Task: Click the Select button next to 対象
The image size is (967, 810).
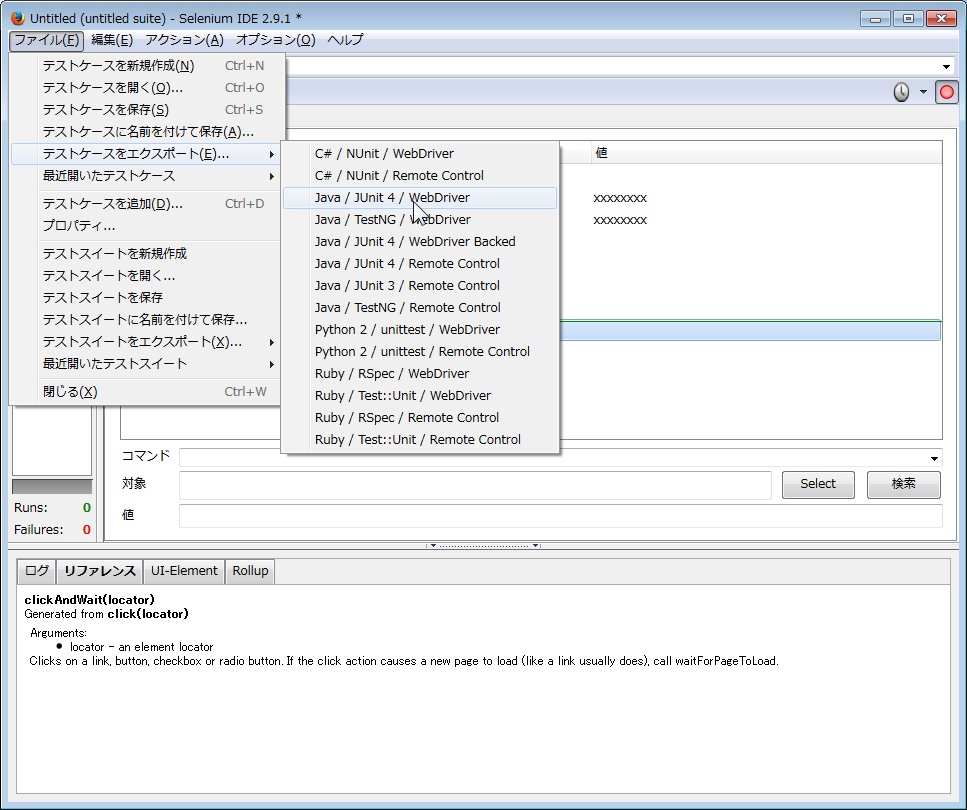Action: pyautogui.click(x=818, y=484)
